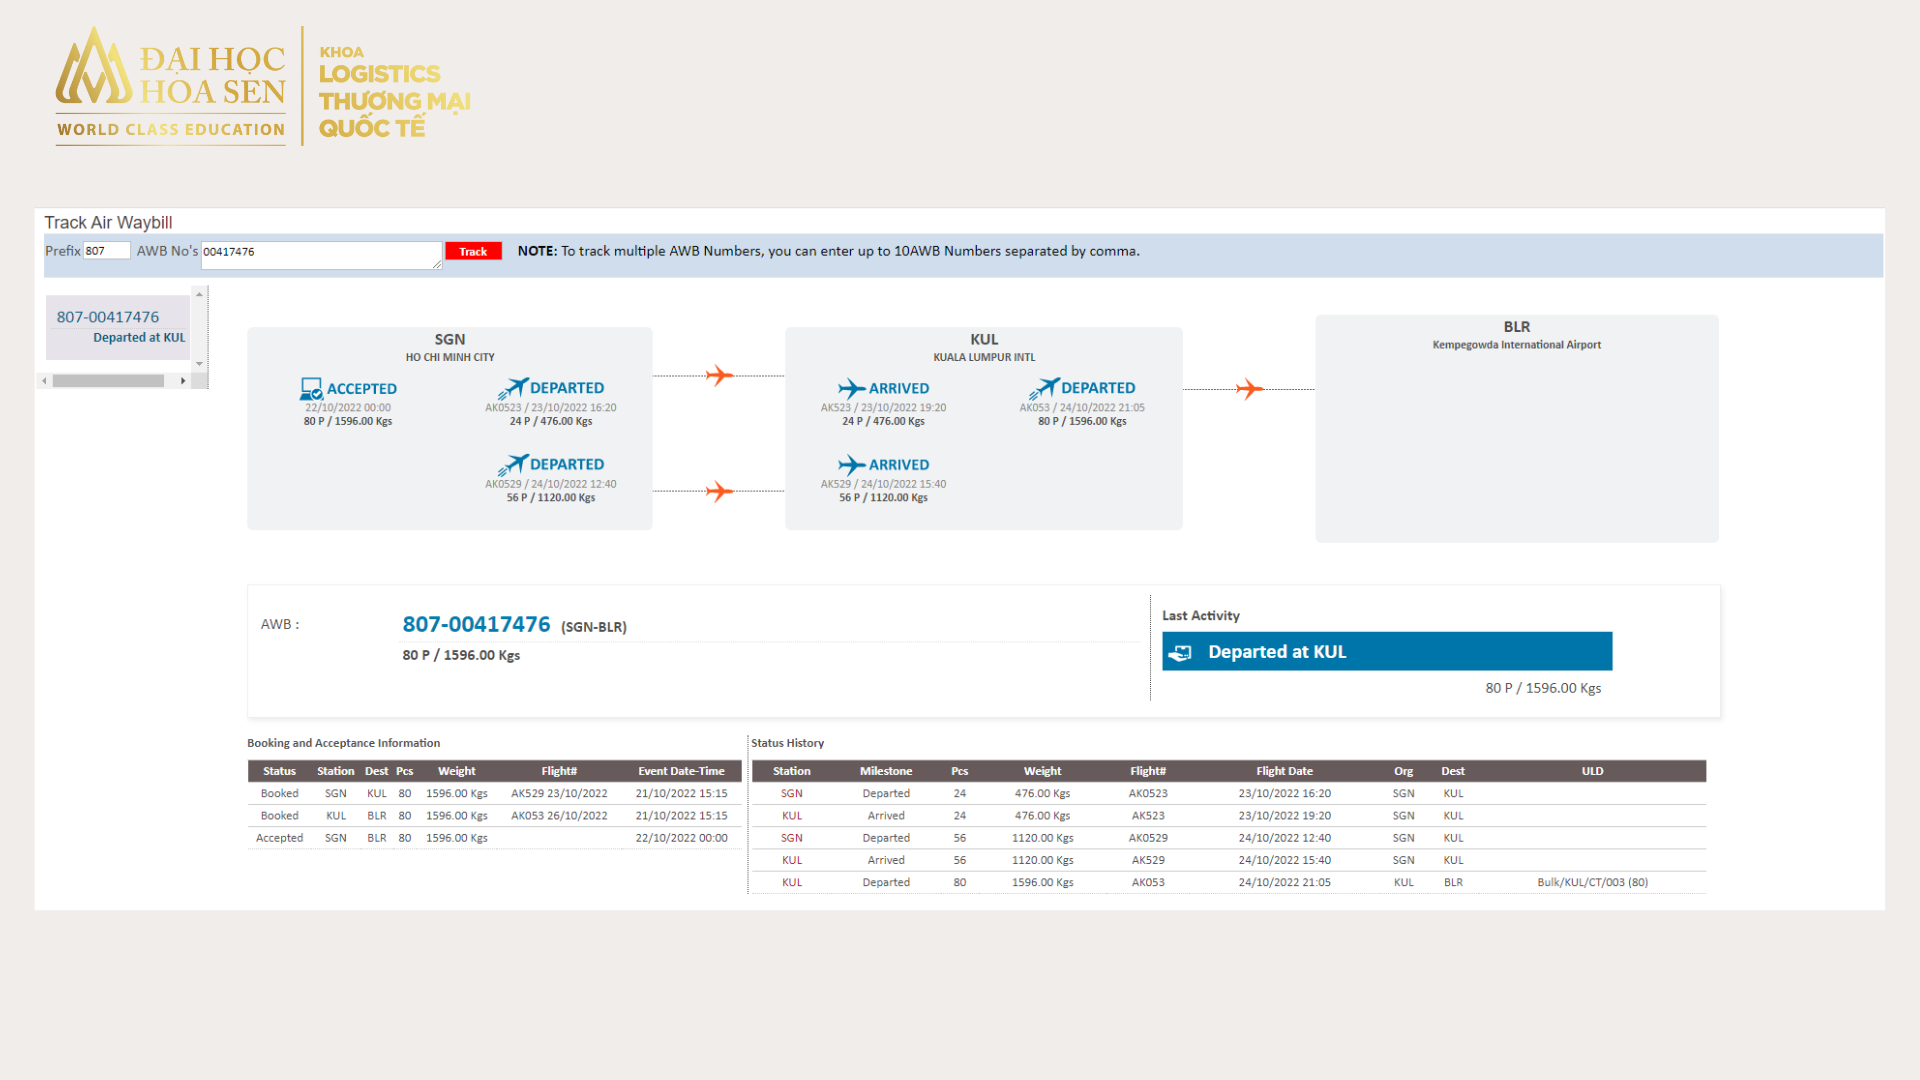Click the AK0523 Departed plane icon
This screenshot has width=1920, height=1080.
pos(513,388)
